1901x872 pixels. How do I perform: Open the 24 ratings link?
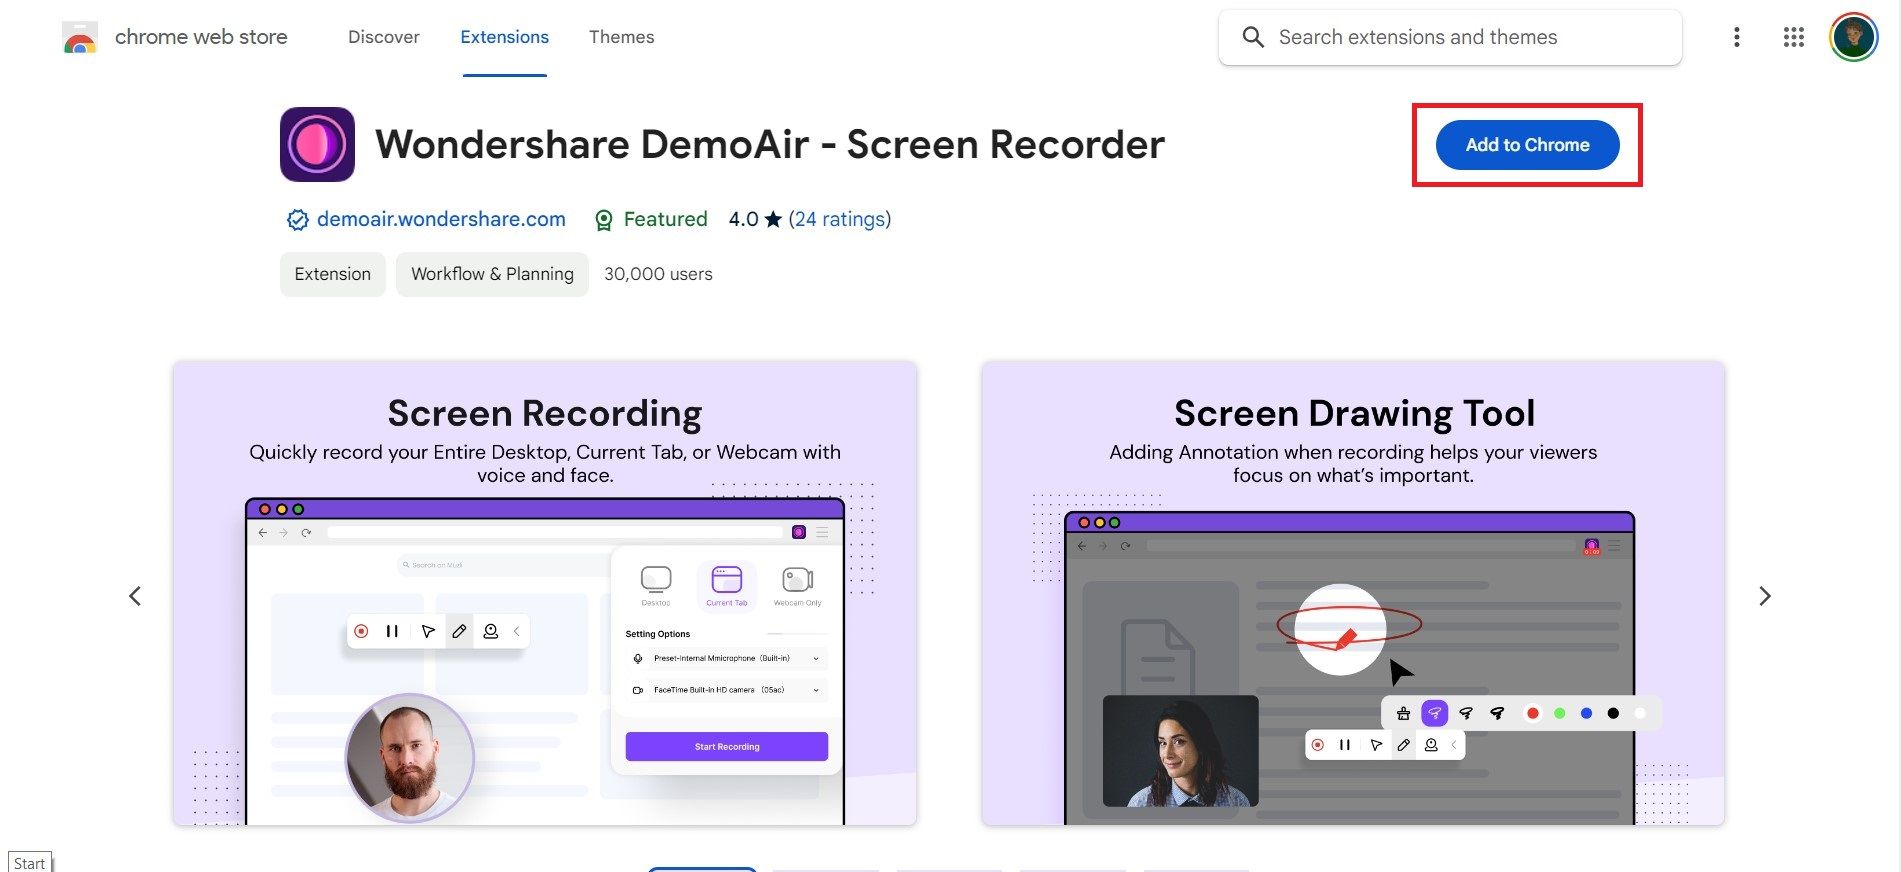[839, 219]
